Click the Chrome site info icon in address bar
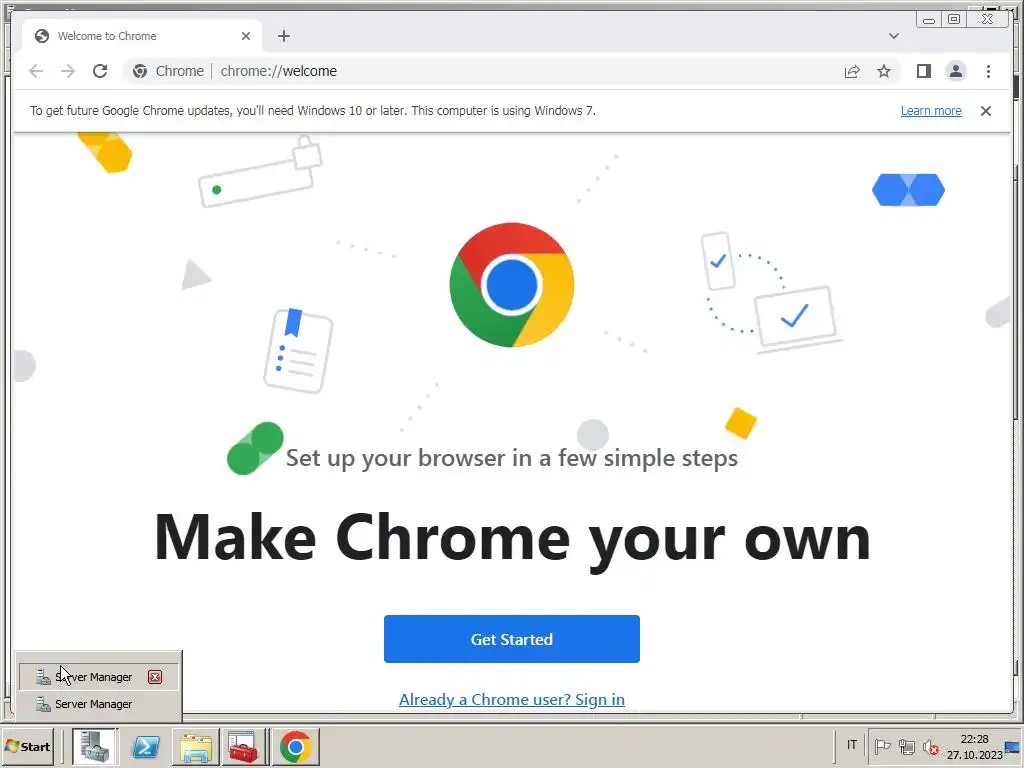The width and height of the screenshot is (1024, 768). click(140, 71)
